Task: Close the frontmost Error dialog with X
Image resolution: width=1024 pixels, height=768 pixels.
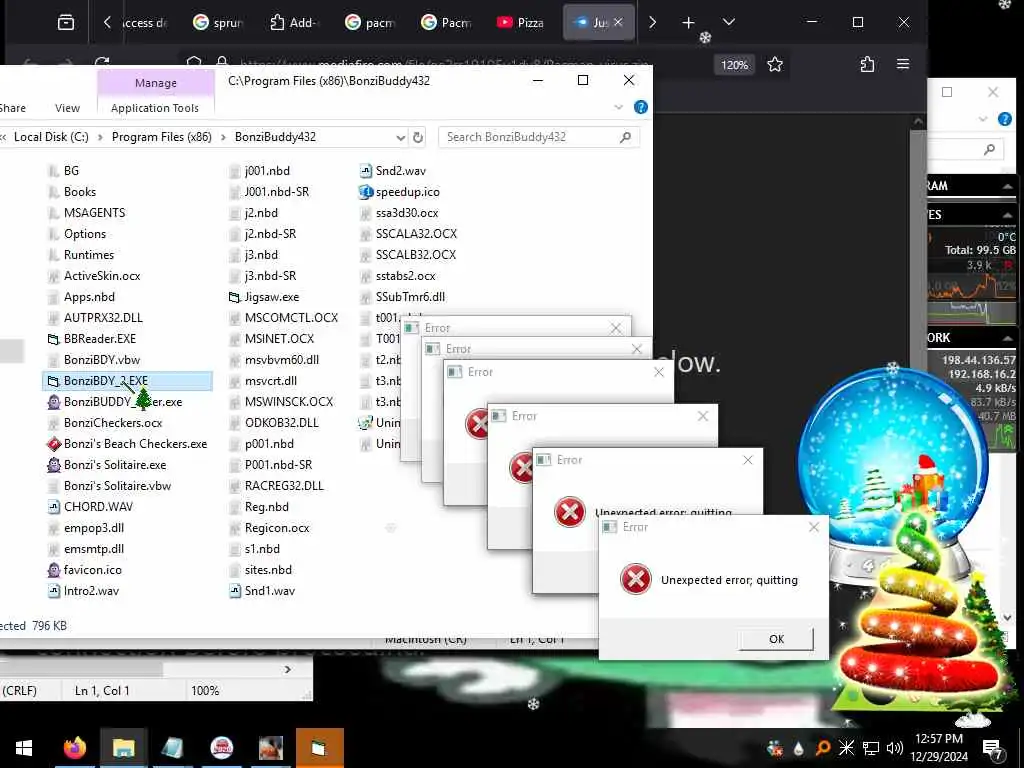Action: (x=814, y=527)
